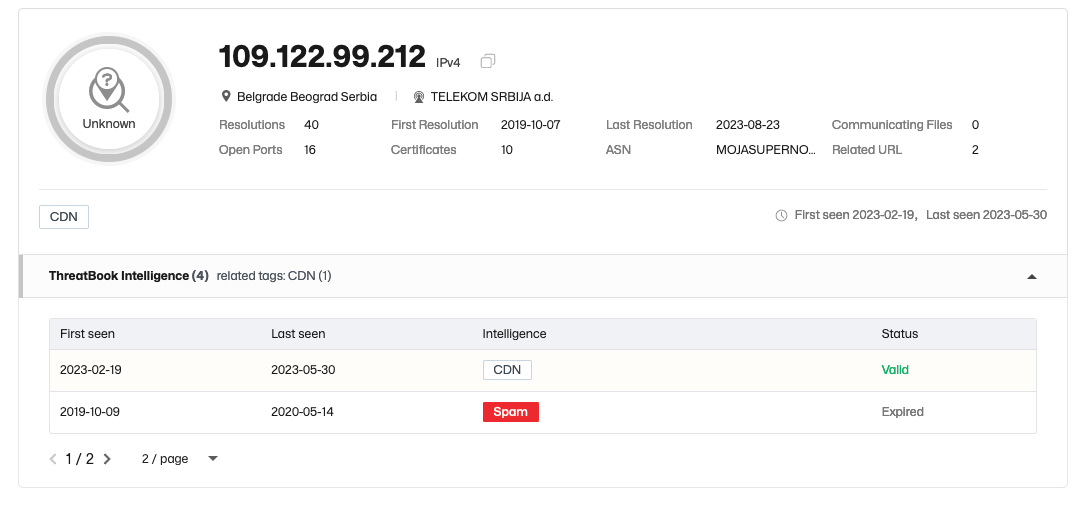Viewport: 1086px width, 505px height.
Task: Go to next page arrow in pagination
Action: point(107,459)
